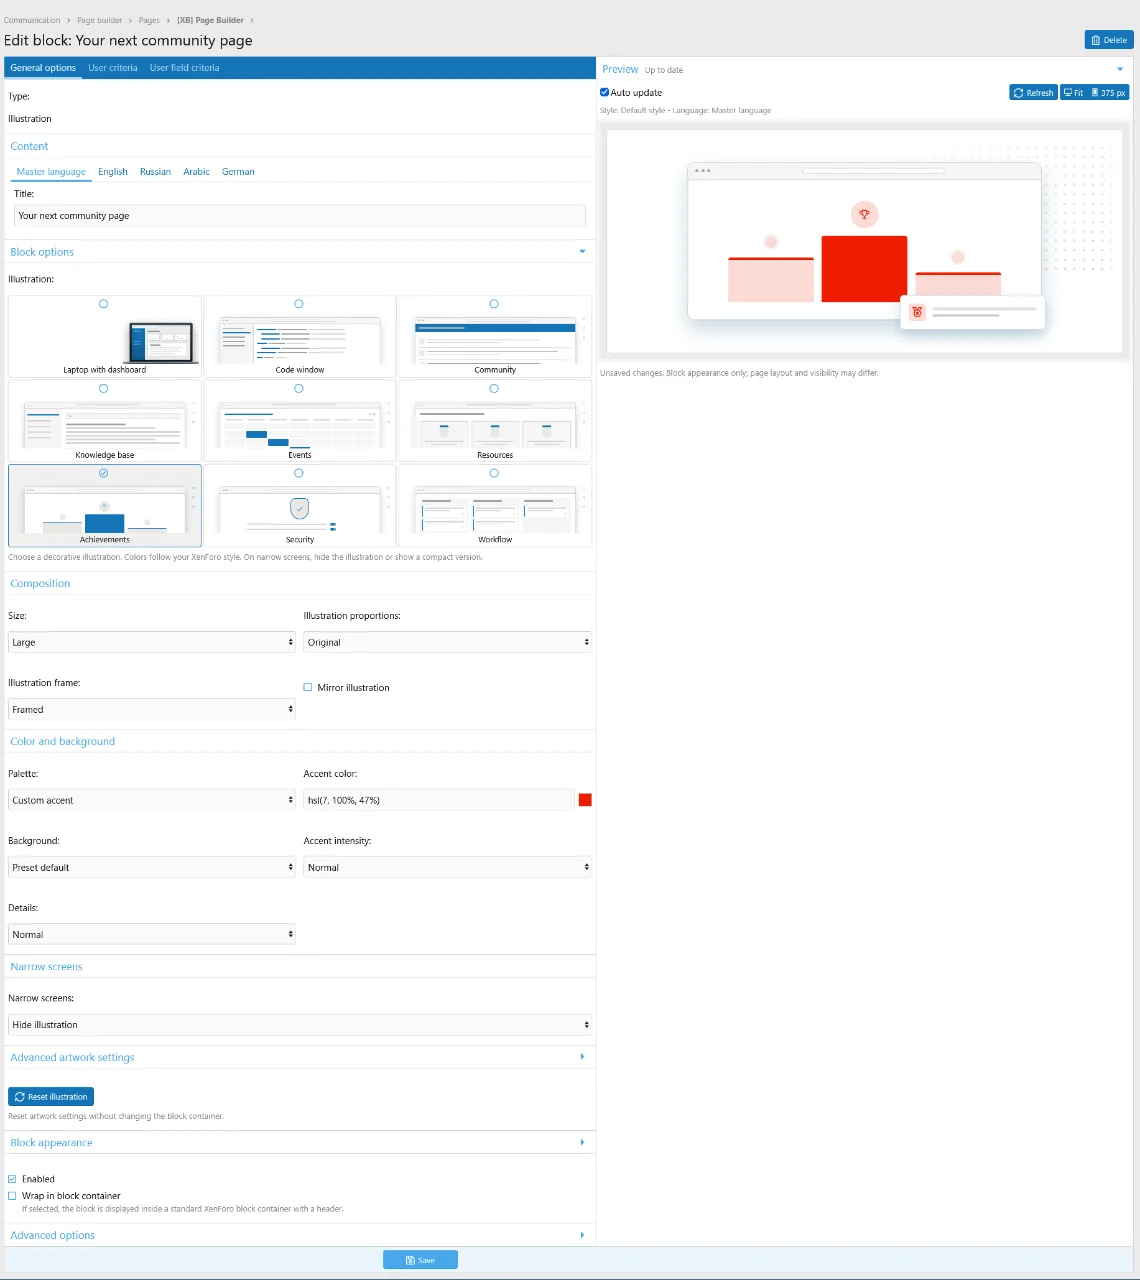Open the Size dropdown
This screenshot has height=1280, width=1140.
click(x=152, y=642)
